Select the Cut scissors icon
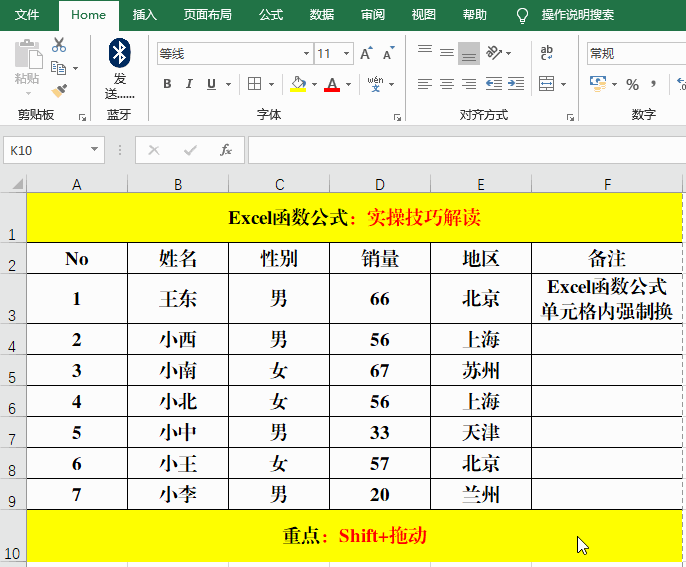This screenshot has height=567, width=686. click(x=59, y=45)
